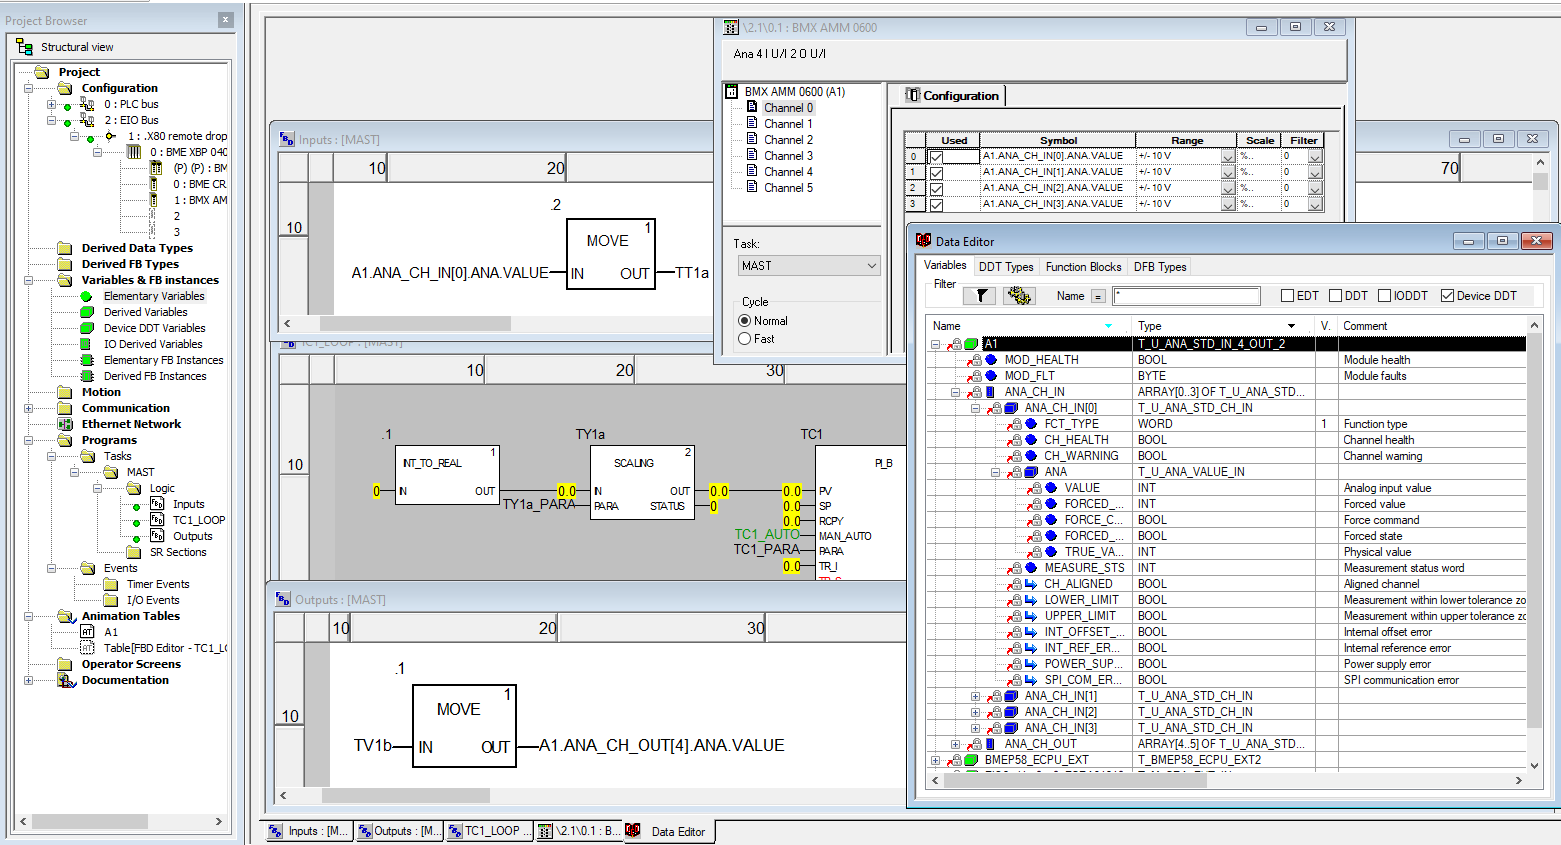Collapse the ANA_CH_IN[0] tree node
The image size is (1561, 845).
[975, 408]
